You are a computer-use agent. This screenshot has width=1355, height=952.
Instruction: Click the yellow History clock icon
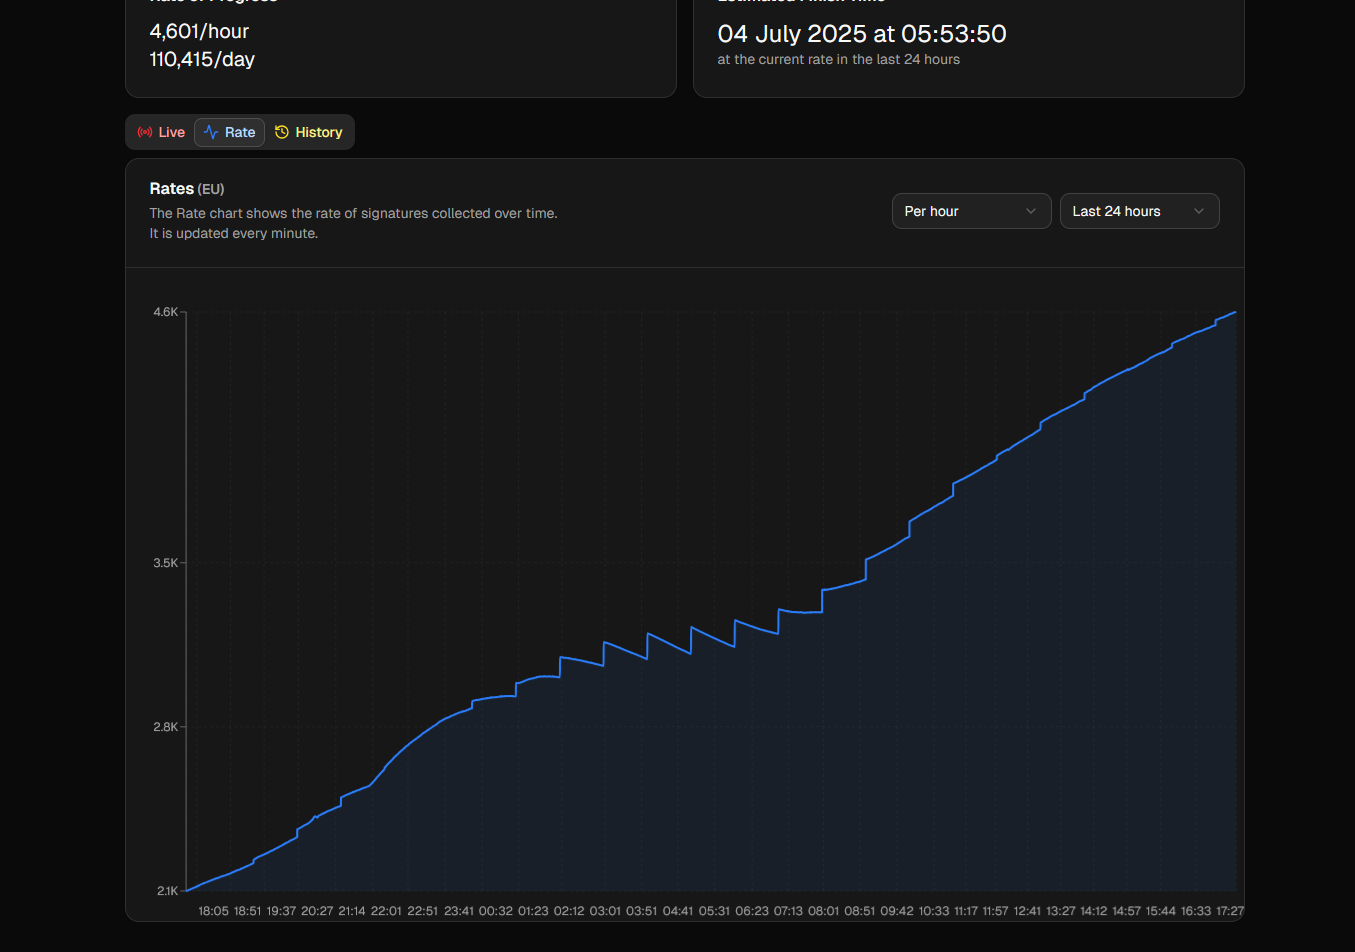tap(282, 132)
